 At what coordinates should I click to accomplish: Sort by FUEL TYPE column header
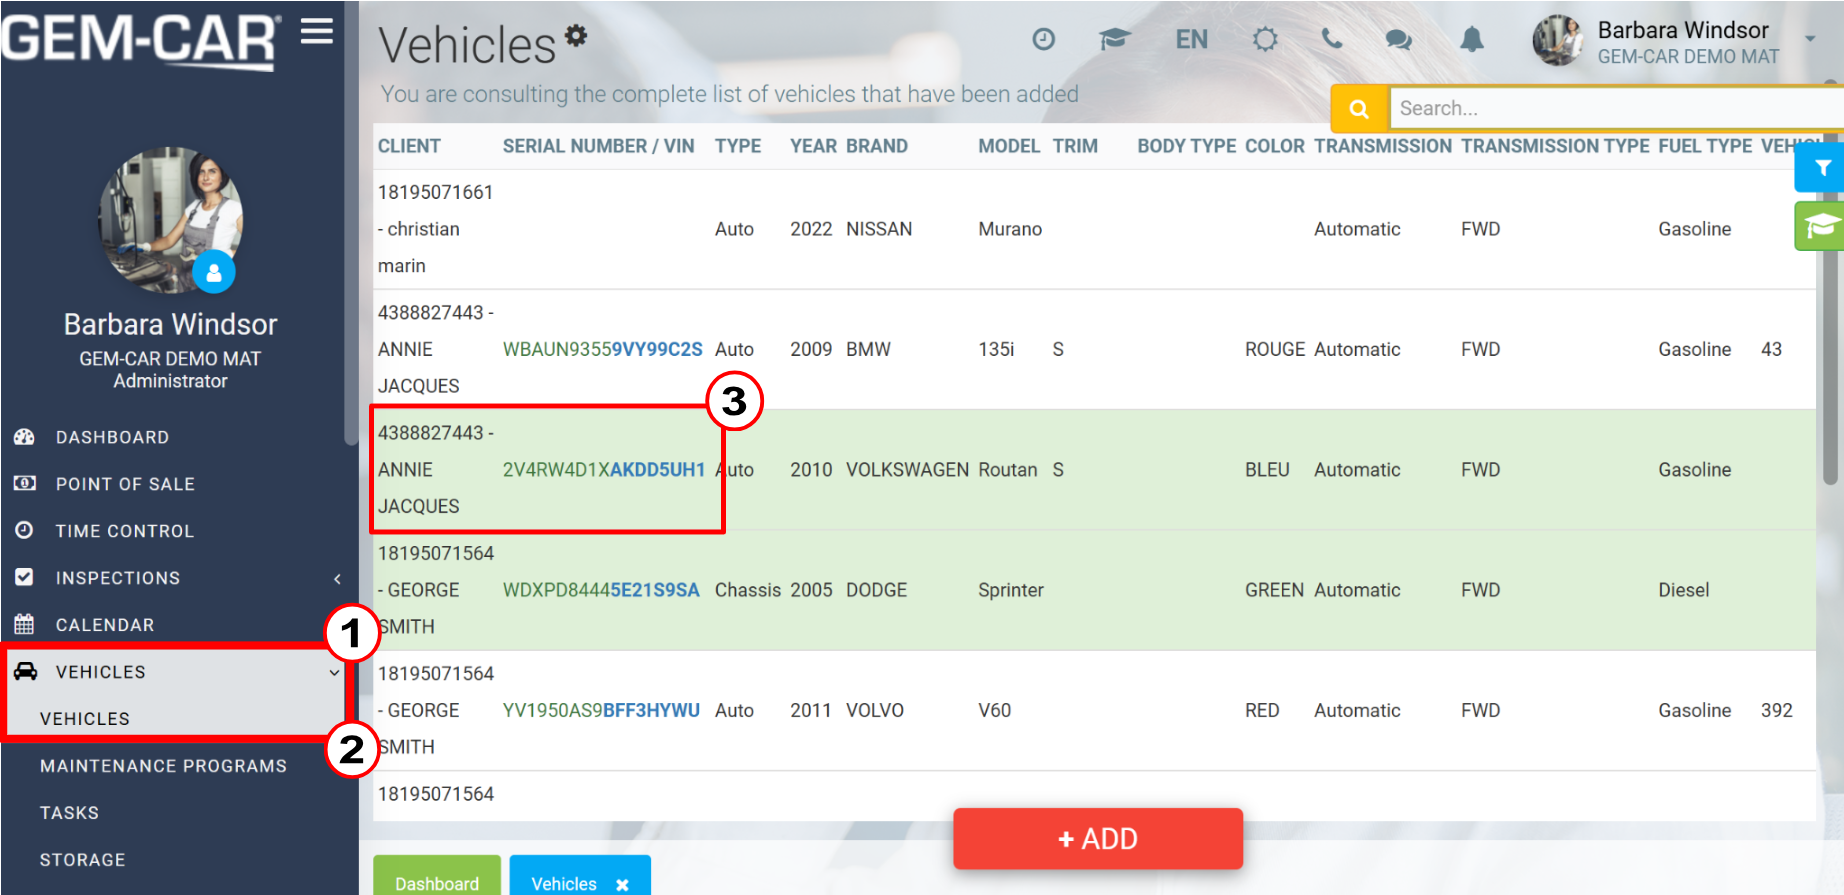point(1705,146)
